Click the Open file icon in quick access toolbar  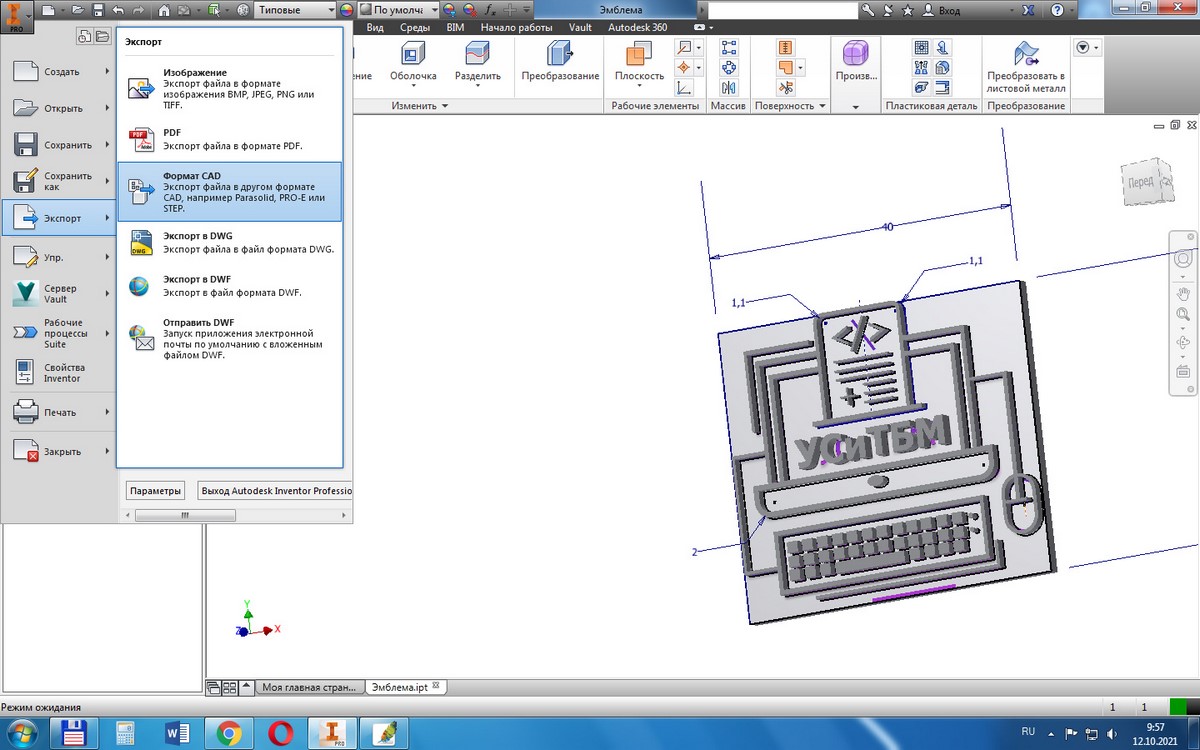tap(76, 10)
